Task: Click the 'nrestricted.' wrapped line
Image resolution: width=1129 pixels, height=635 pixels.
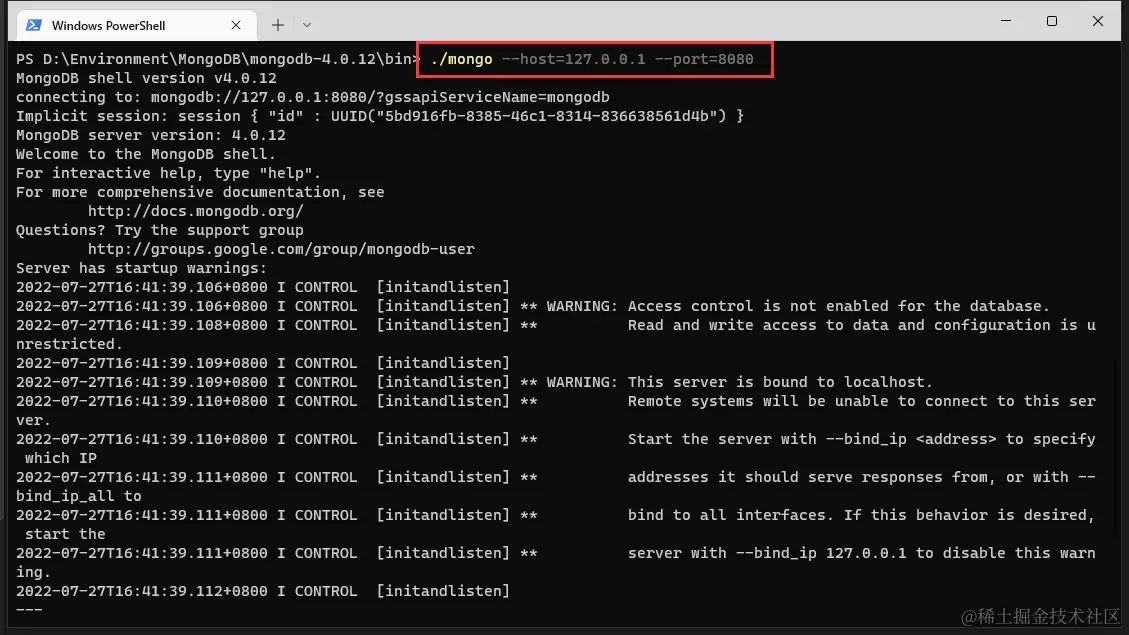Action: coord(69,344)
